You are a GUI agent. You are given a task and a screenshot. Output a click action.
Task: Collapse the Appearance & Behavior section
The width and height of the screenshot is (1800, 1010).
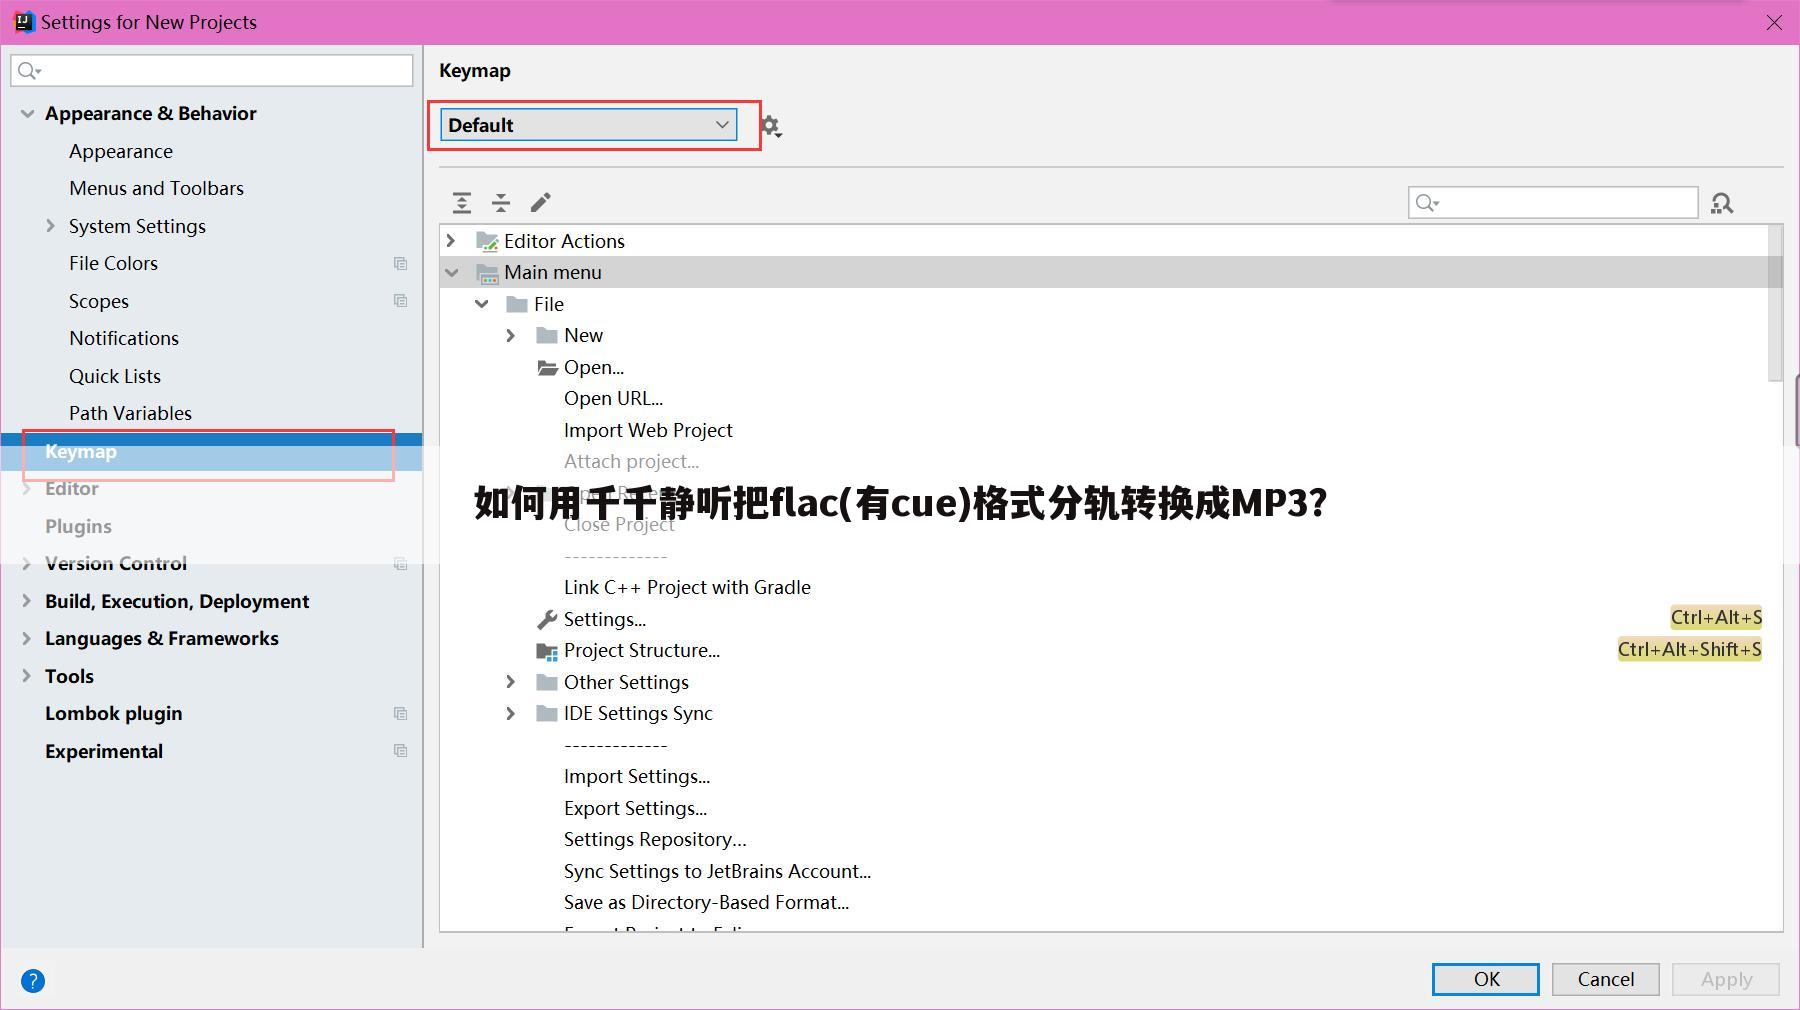(x=27, y=114)
